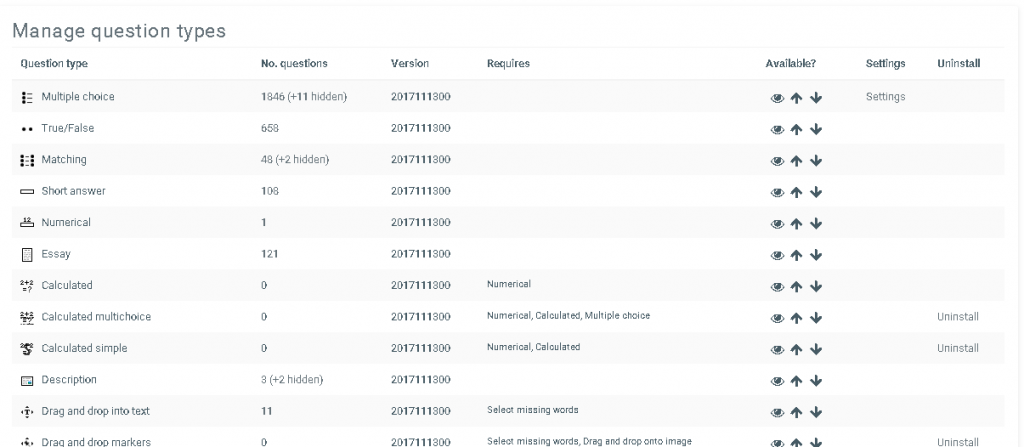This screenshot has width=1024, height=447.
Task: Move Description type down one row
Action: (816, 380)
